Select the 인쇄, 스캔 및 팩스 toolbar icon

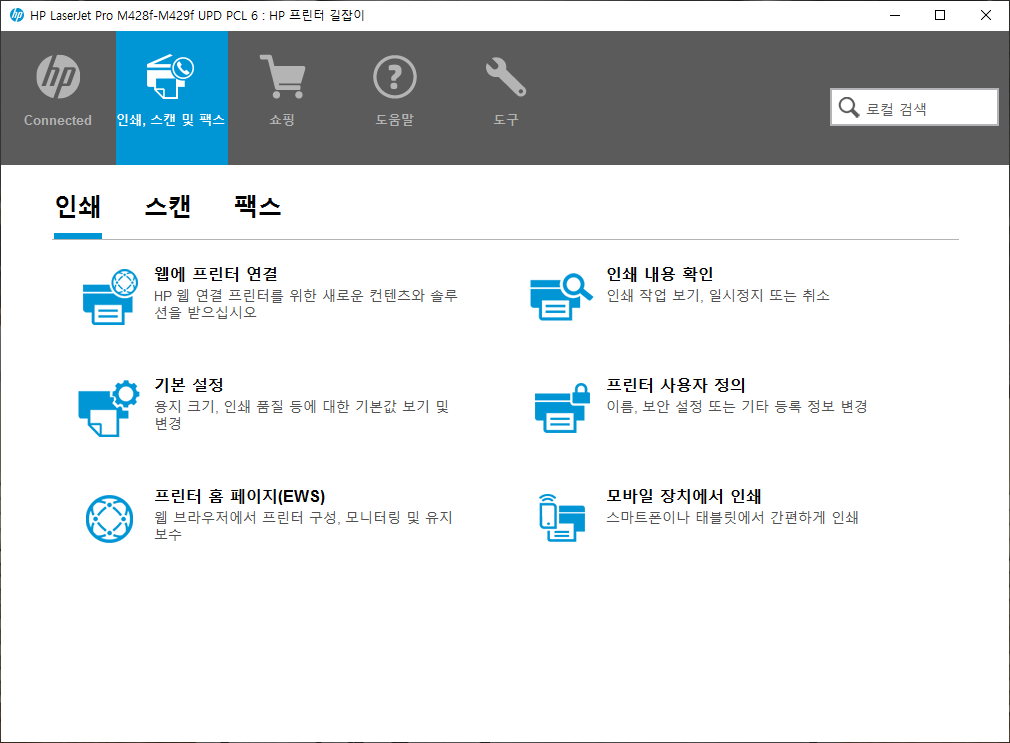[171, 76]
